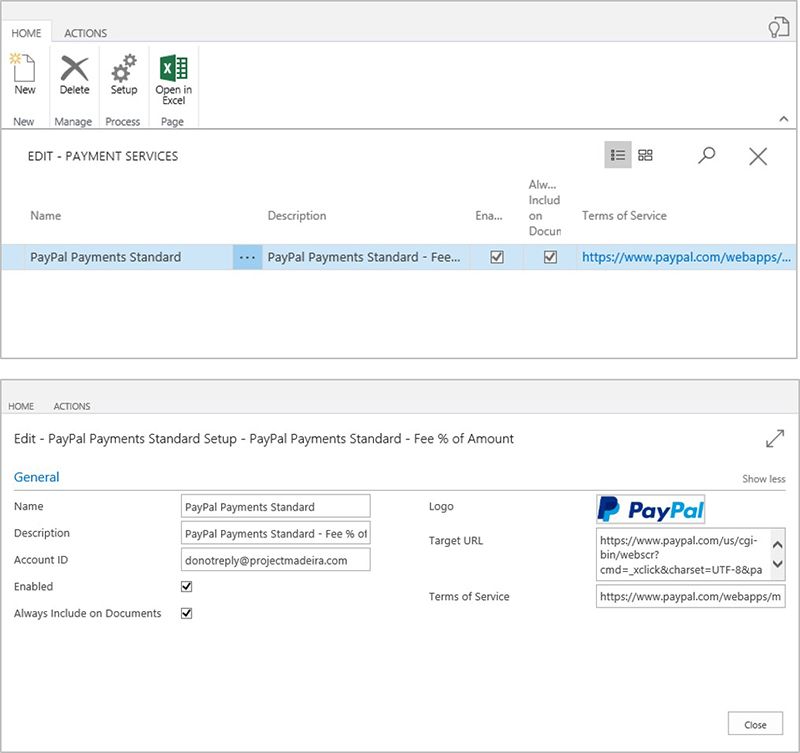The height and width of the screenshot is (753, 800).
Task: Open the ACTIONS tab in setup dialog
Action: tap(72, 406)
